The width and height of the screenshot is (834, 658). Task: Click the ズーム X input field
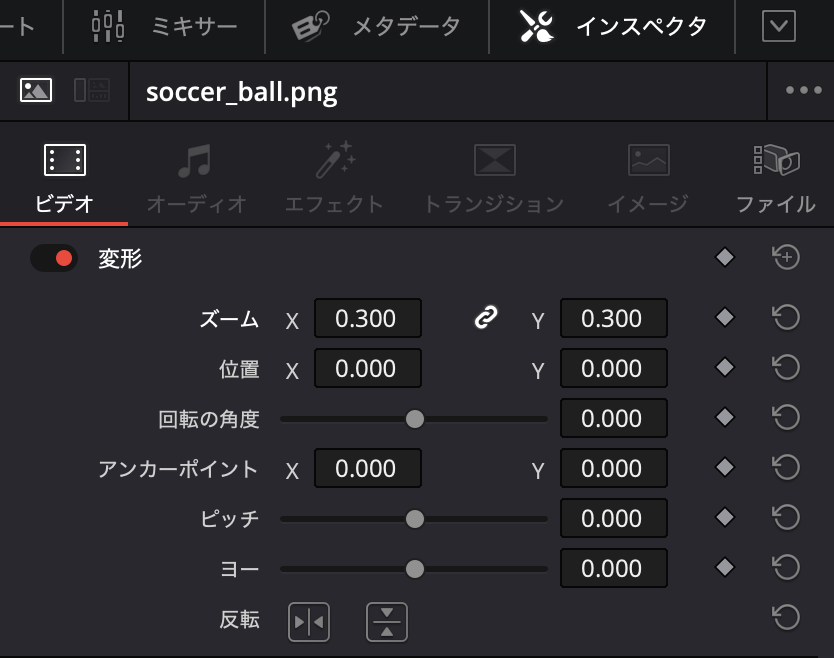click(x=369, y=318)
